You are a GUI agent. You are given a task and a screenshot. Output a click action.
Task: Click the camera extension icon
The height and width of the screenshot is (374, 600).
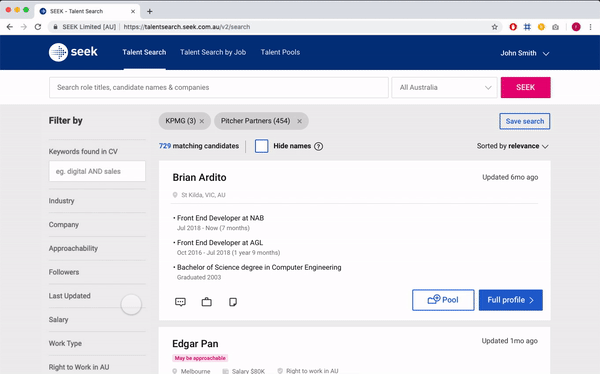pos(555,27)
